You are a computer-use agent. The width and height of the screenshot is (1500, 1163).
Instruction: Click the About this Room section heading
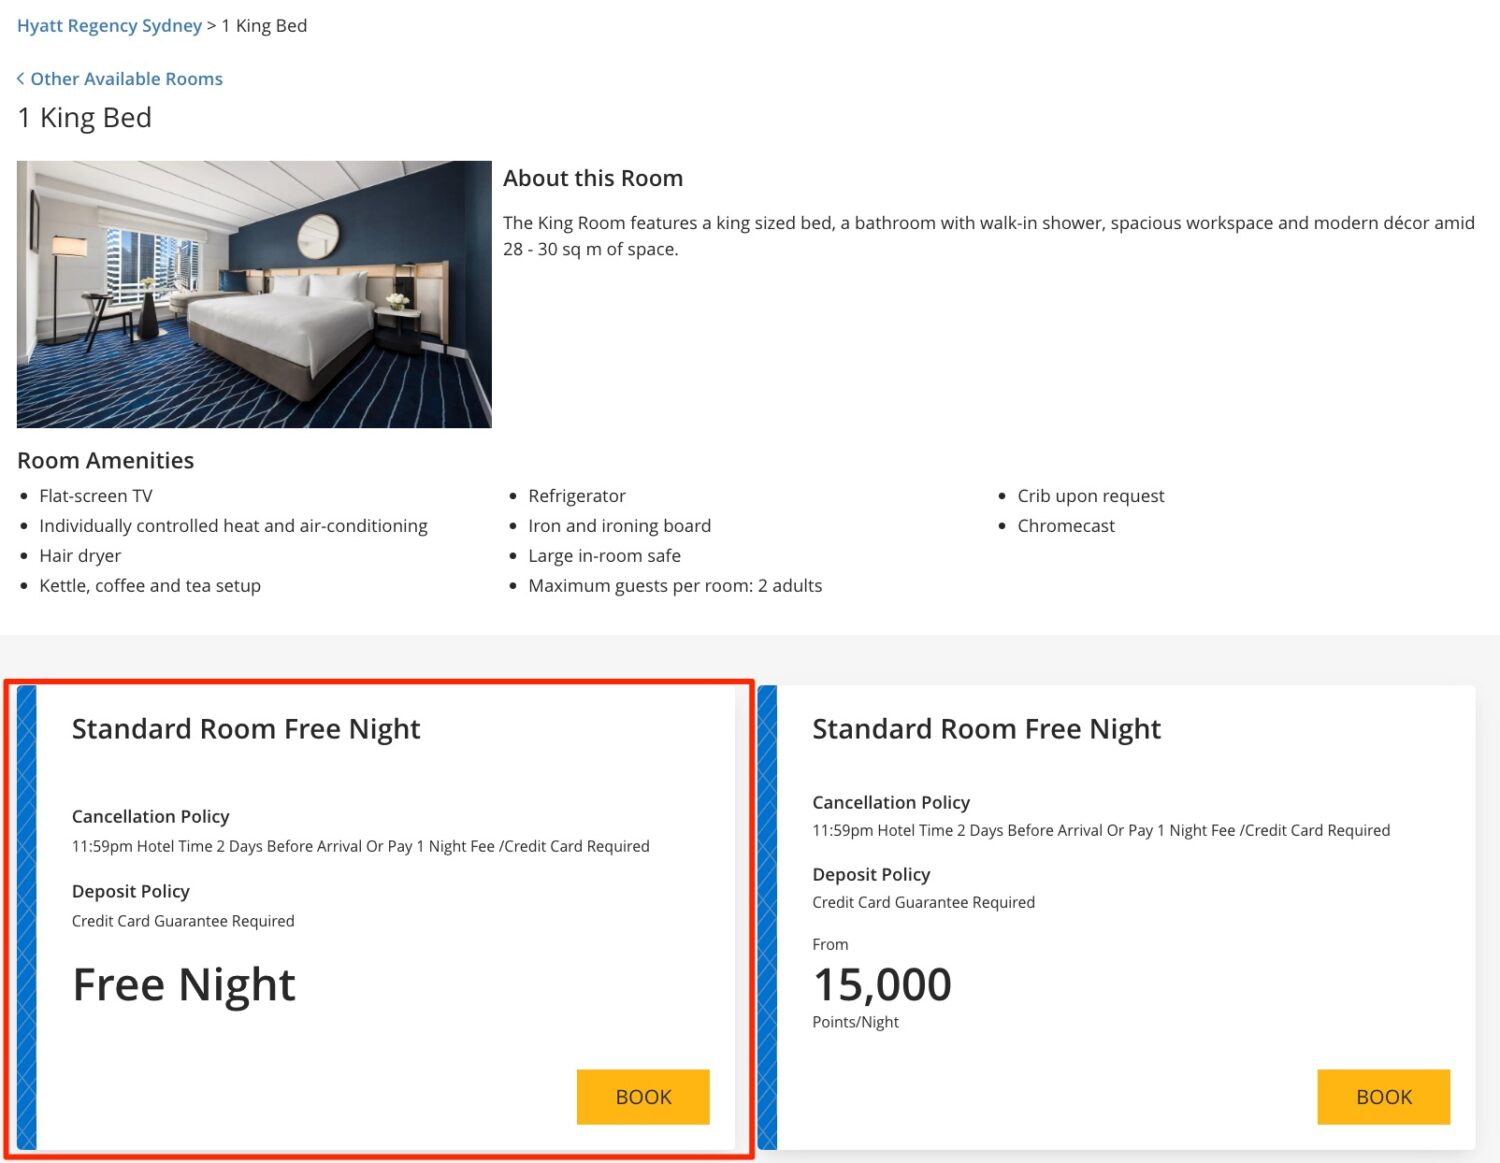(593, 178)
